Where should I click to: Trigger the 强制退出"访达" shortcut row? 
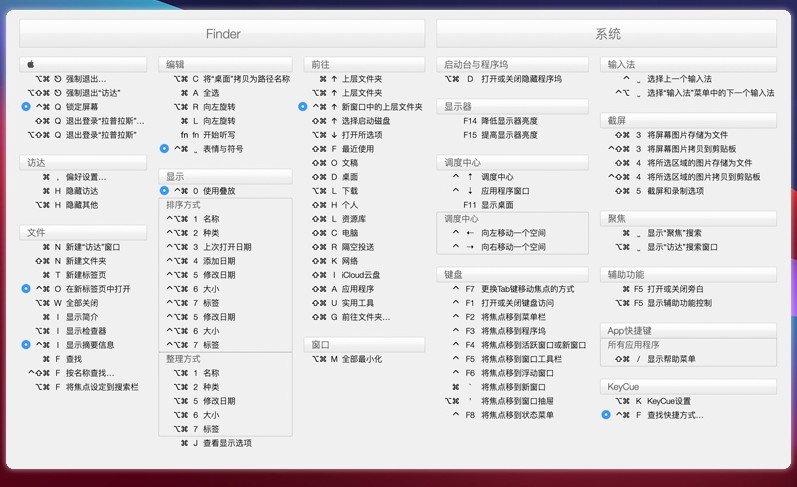pos(74,93)
